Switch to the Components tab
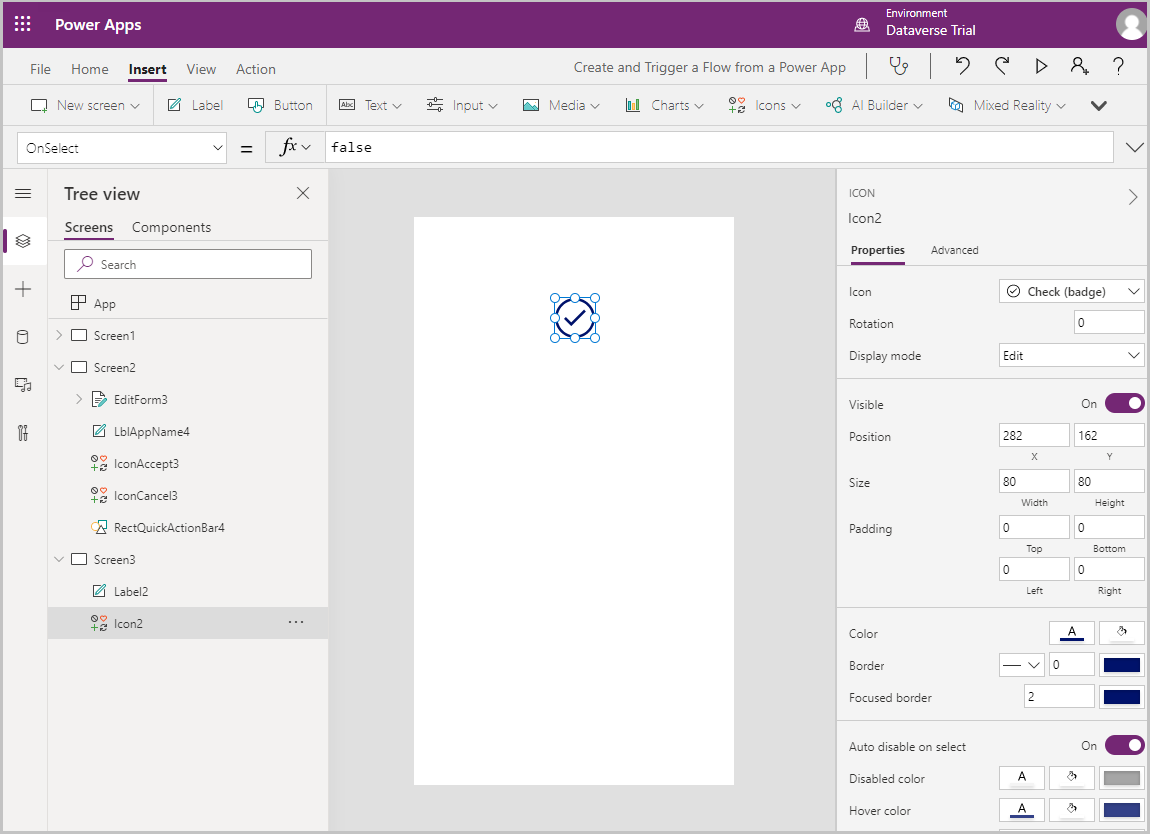This screenshot has width=1150, height=834. click(172, 227)
